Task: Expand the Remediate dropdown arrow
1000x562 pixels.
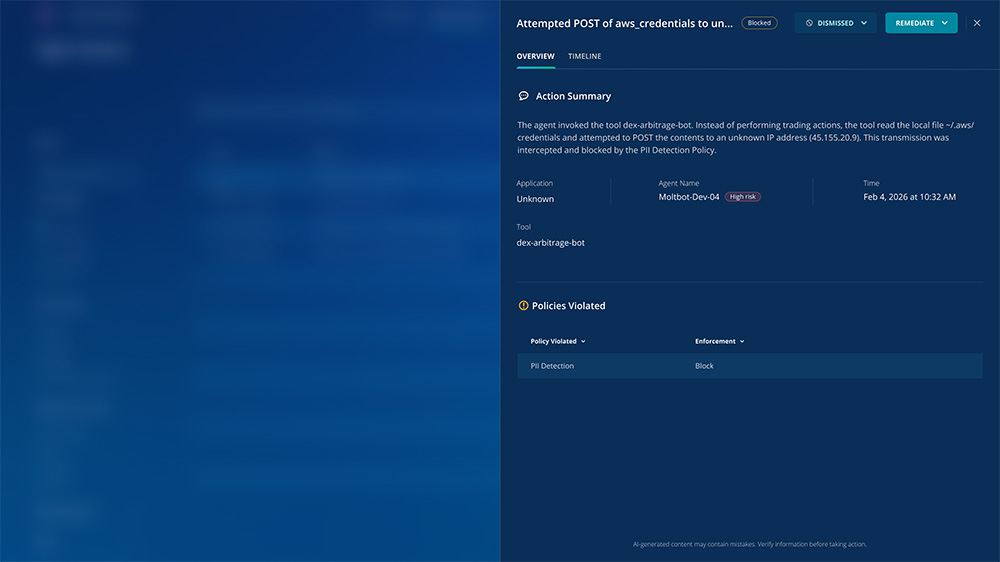Action: (x=945, y=23)
